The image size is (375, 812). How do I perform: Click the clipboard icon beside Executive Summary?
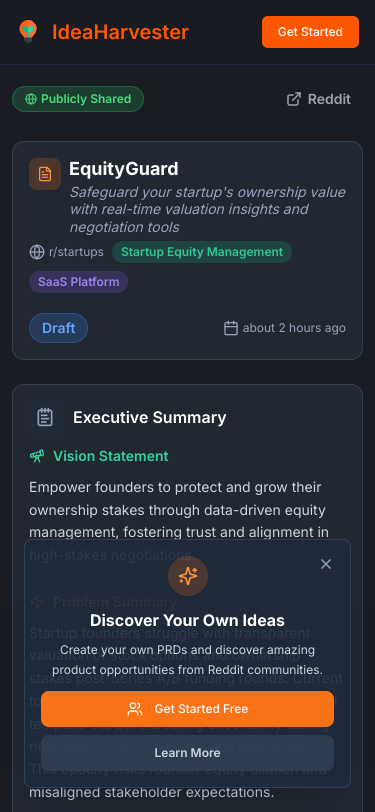pyautogui.click(x=45, y=417)
